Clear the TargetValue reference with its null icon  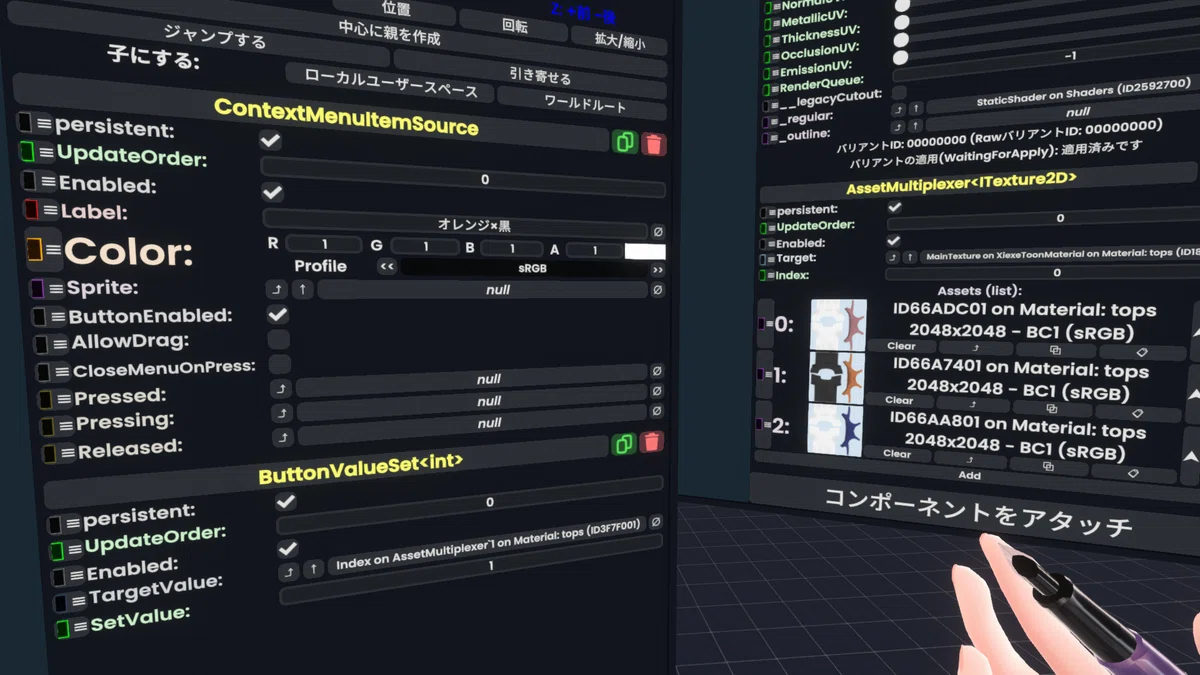(655, 522)
